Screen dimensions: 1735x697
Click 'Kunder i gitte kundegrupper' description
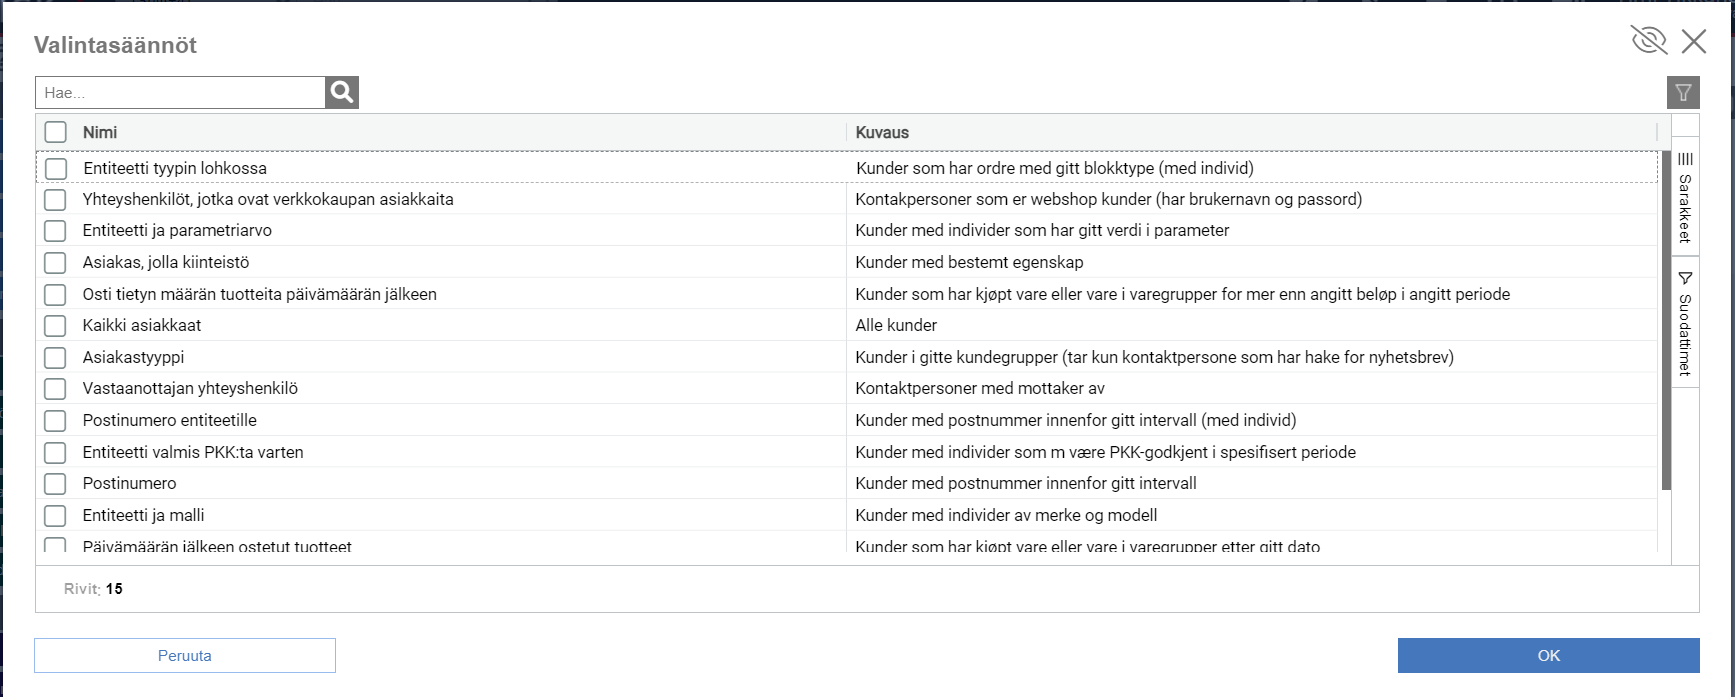[x=1155, y=357]
